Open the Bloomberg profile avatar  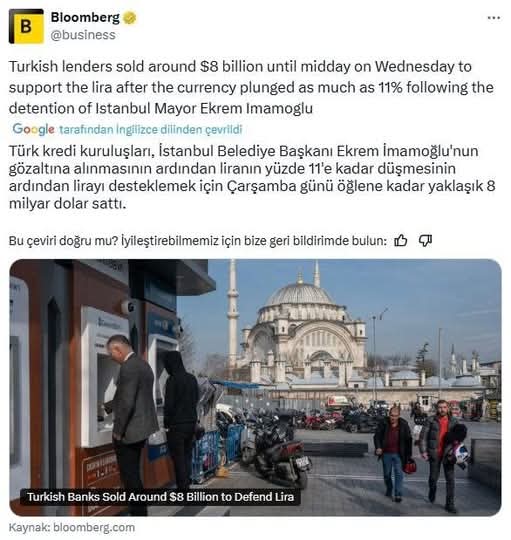[26, 27]
